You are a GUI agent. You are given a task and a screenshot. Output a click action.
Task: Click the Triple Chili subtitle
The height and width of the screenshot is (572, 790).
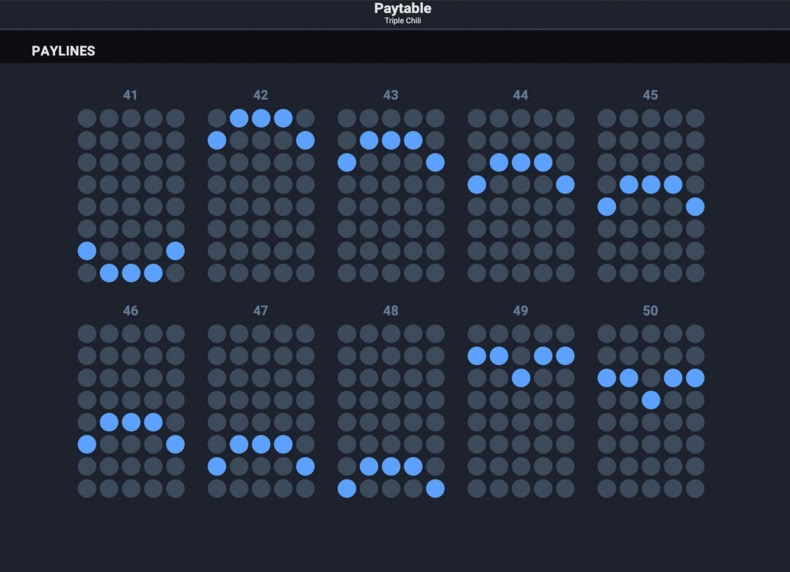403,21
